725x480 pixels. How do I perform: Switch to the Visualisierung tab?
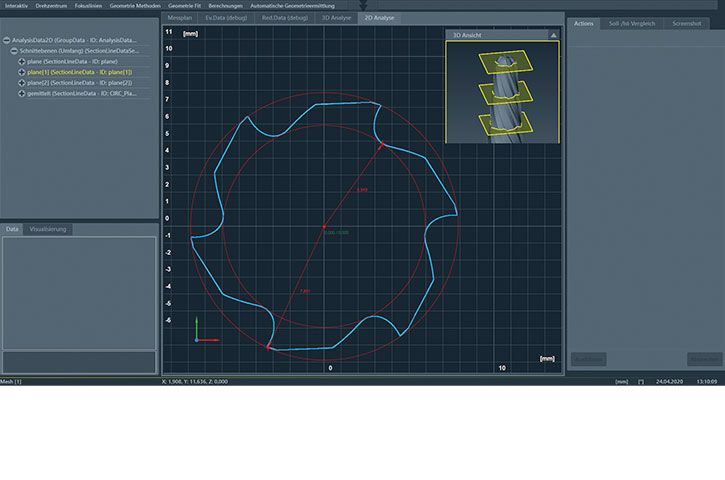(48, 229)
